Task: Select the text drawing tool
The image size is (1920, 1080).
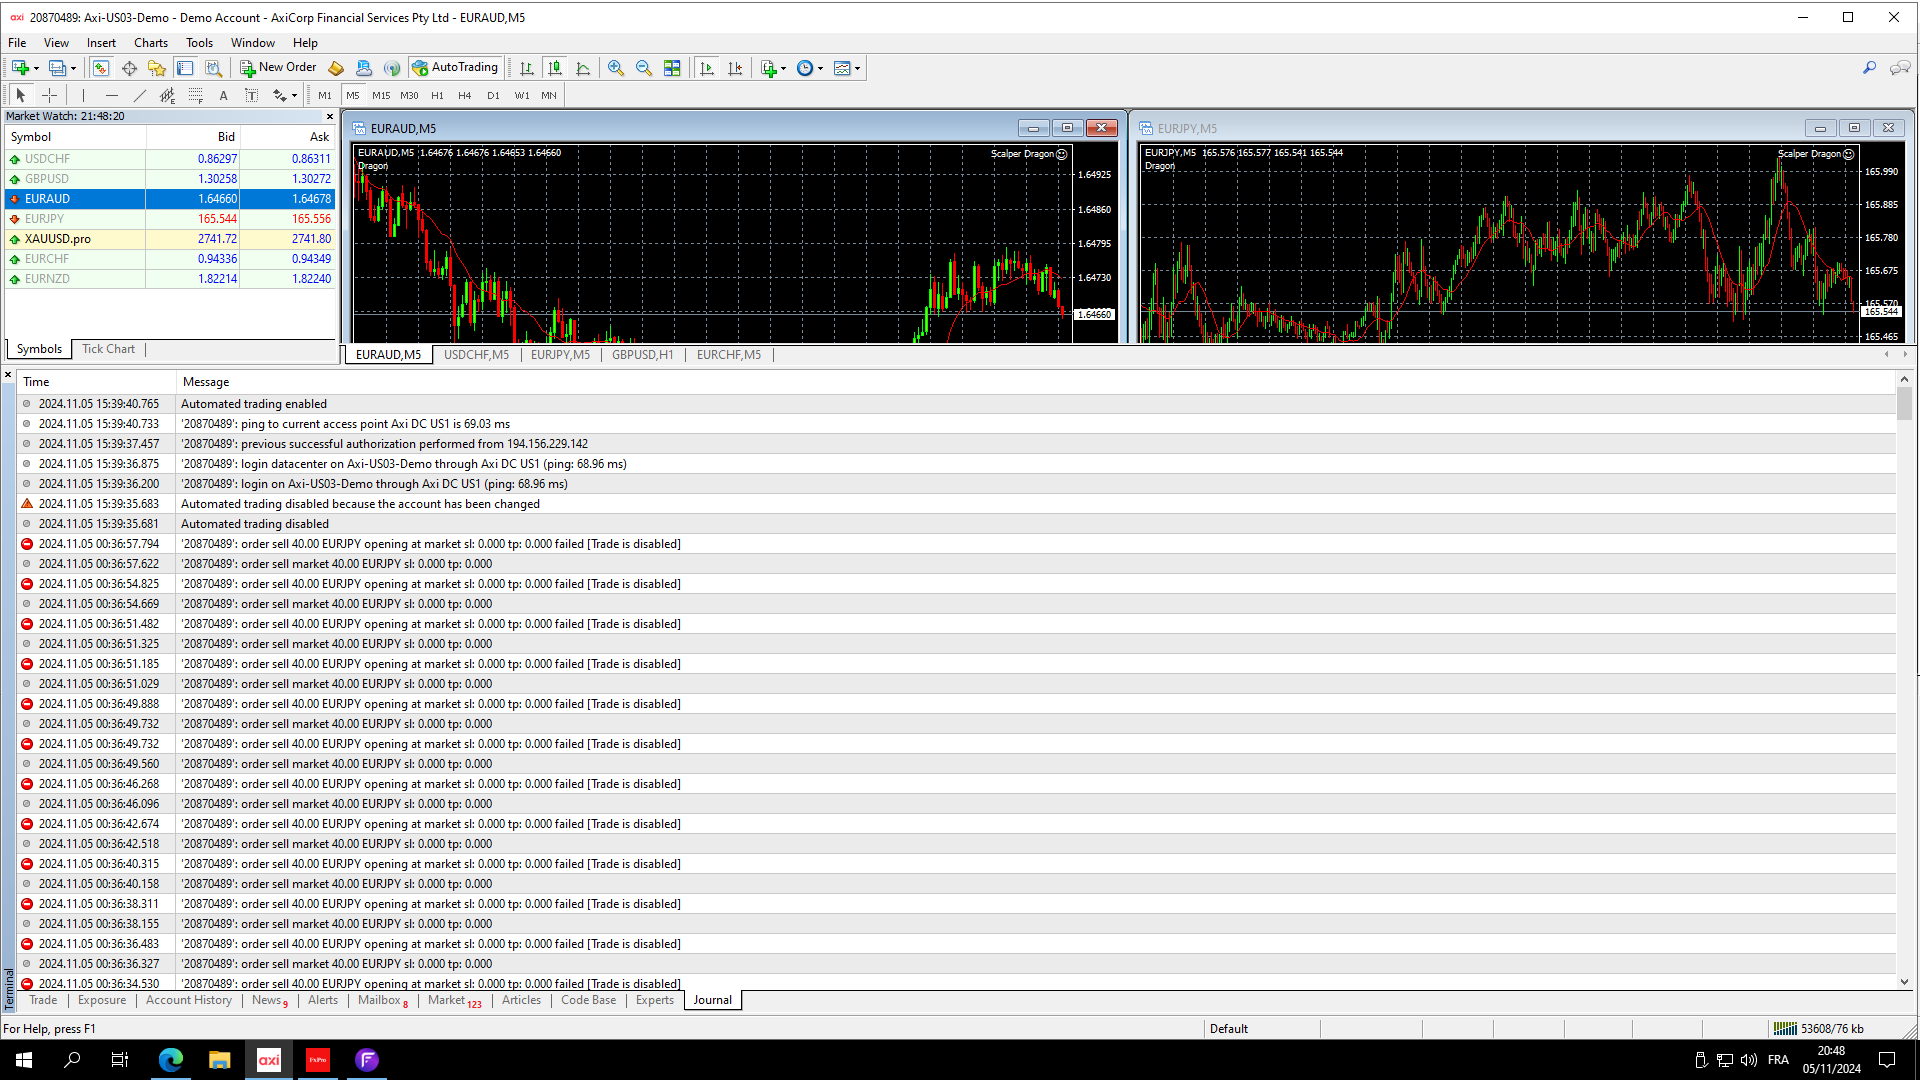Action: coord(224,95)
